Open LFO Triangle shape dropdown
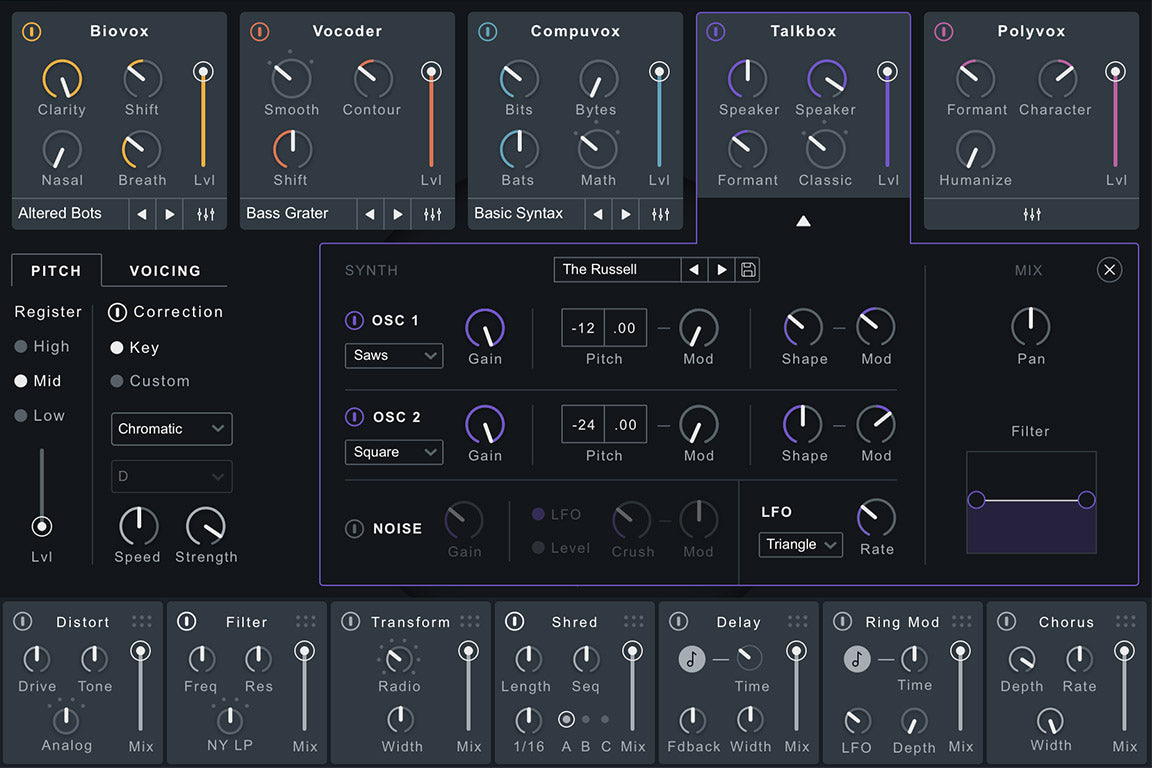The image size is (1152, 768). click(800, 545)
